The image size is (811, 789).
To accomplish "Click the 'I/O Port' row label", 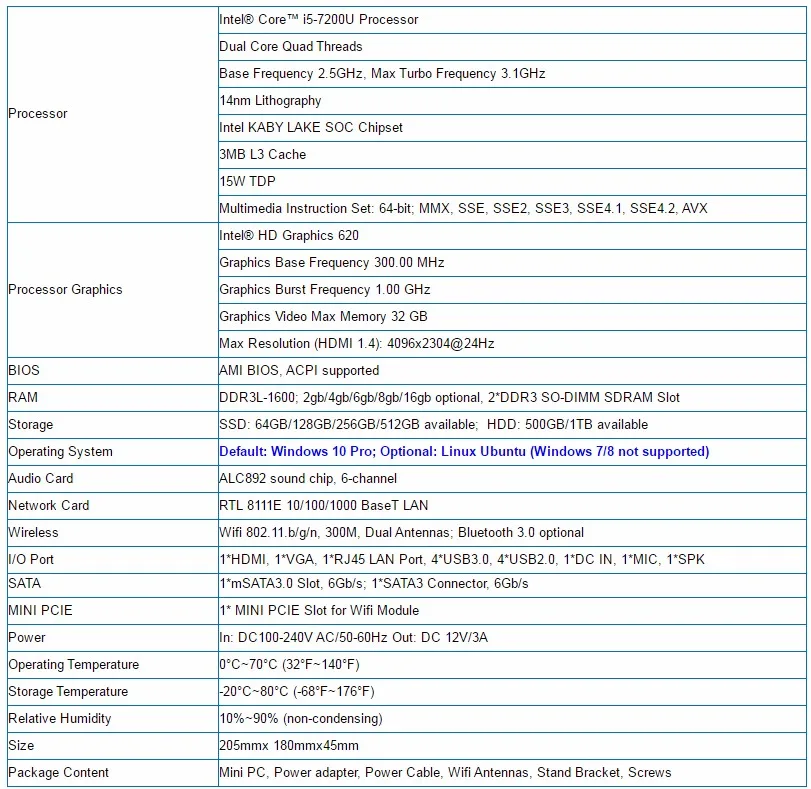I will click(x=113, y=559).
